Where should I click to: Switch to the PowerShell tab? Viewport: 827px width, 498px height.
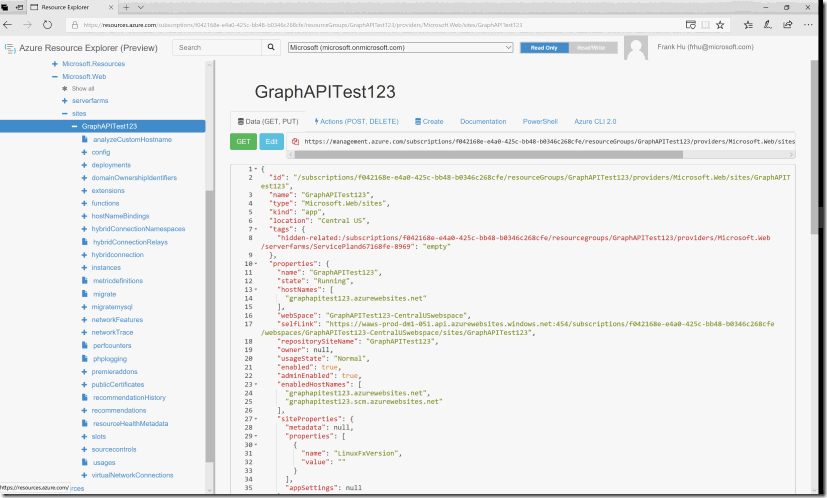540,121
